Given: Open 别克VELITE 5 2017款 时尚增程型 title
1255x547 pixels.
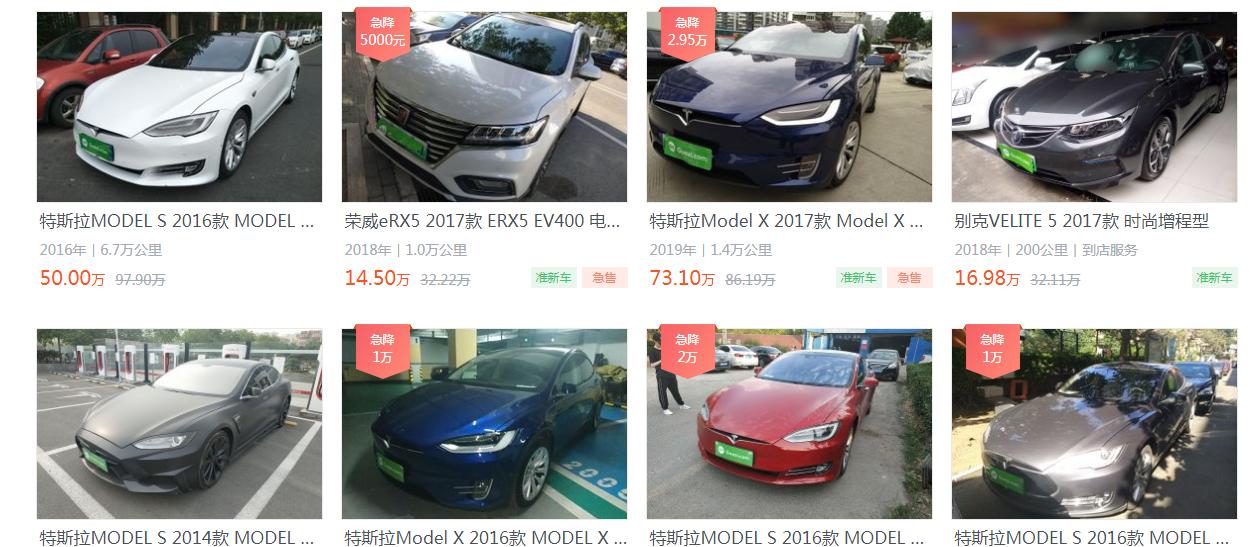Looking at the screenshot, I should tap(1081, 222).
